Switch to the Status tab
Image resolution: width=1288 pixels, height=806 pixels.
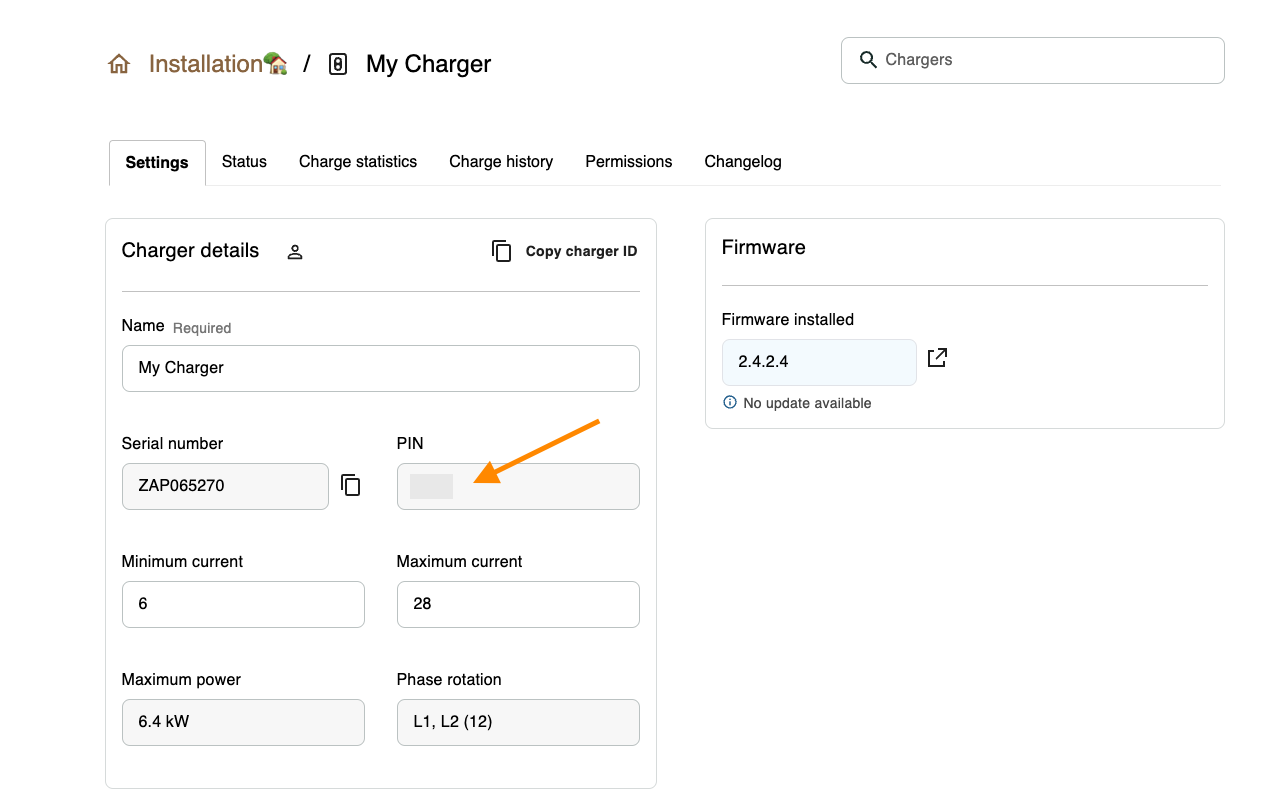coord(244,162)
